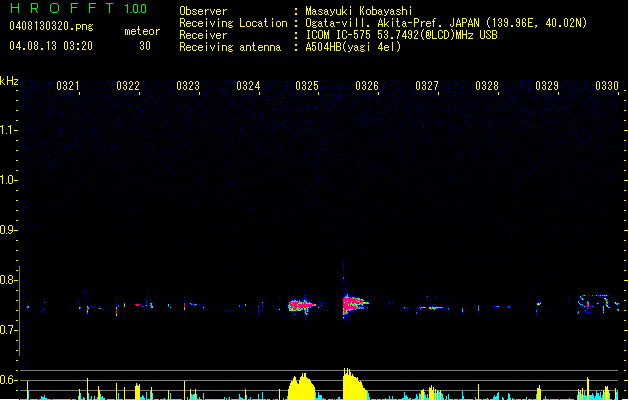Click the 0.8 frequency axis label
The image size is (629, 400).
click(x=8, y=280)
